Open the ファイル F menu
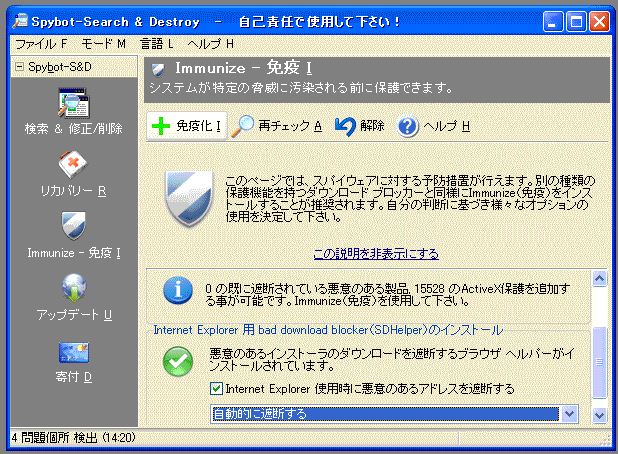The height and width of the screenshot is (454, 618). [x=41, y=44]
